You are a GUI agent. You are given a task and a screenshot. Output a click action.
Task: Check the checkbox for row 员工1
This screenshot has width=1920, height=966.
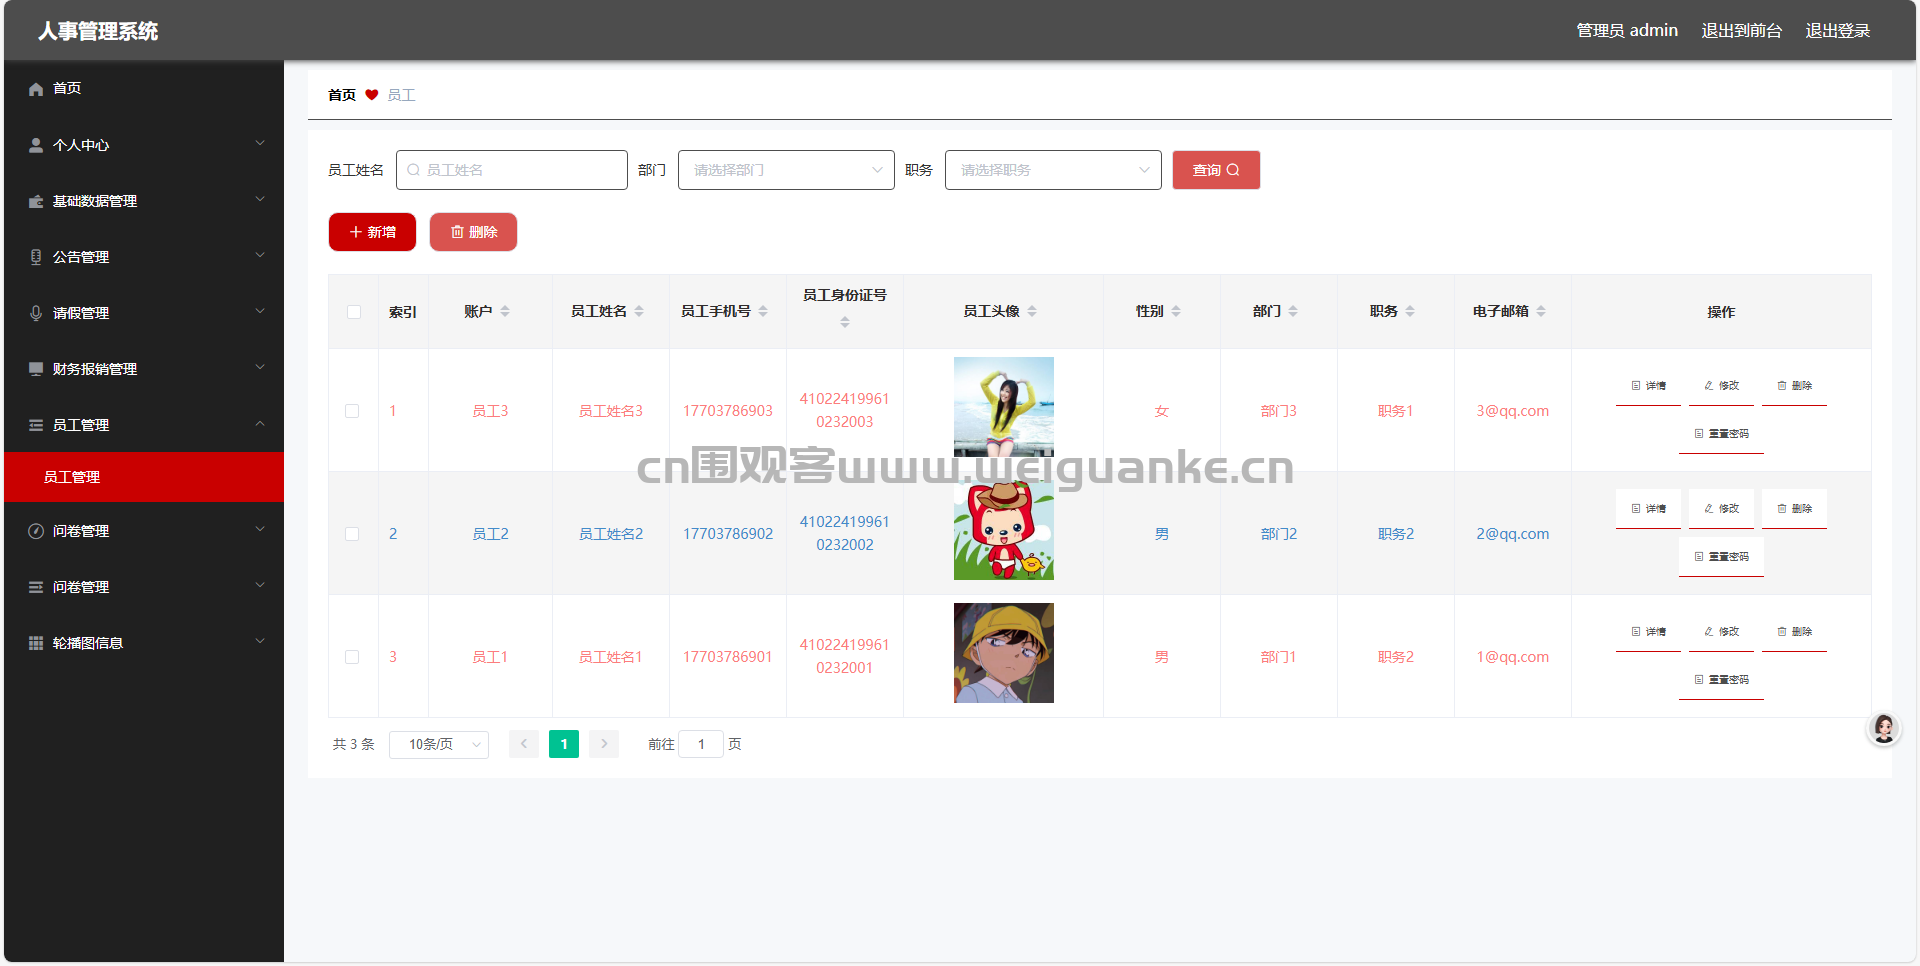point(352,657)
